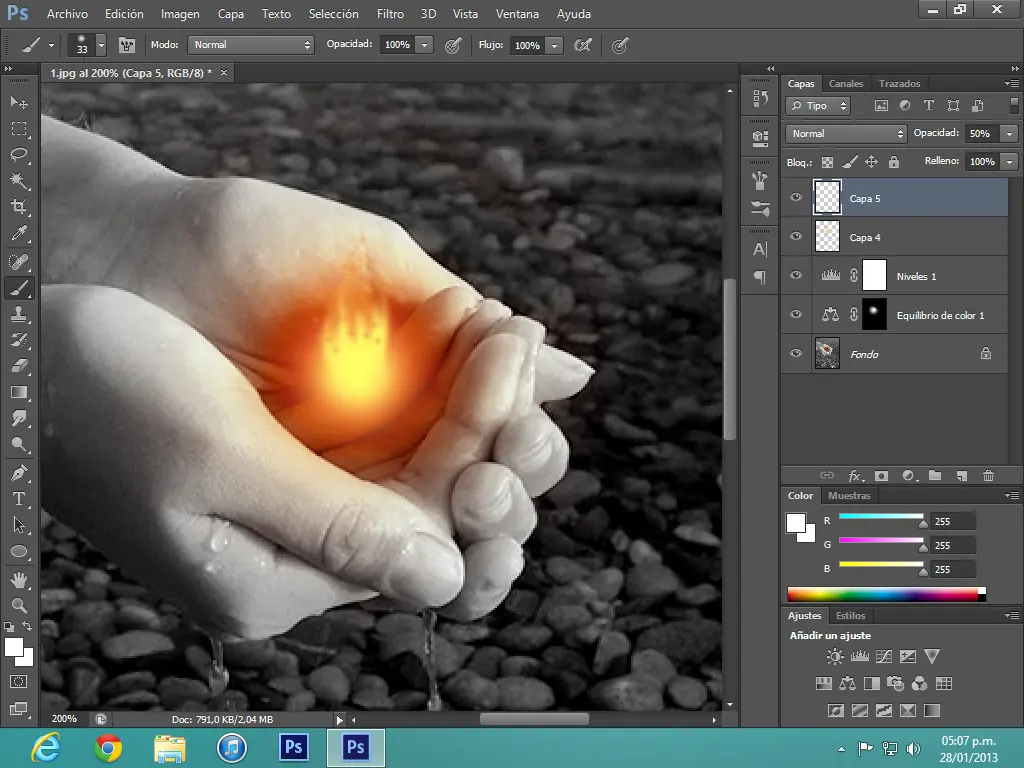Open the layer Opacidad slider arrow

1009,134
